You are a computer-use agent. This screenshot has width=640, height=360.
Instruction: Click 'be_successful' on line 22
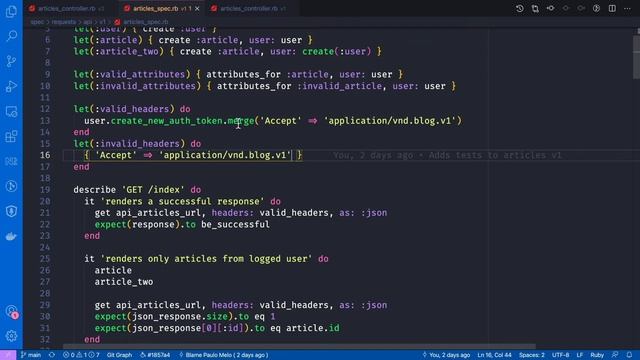pyautogui.click(x=235, y=224)
